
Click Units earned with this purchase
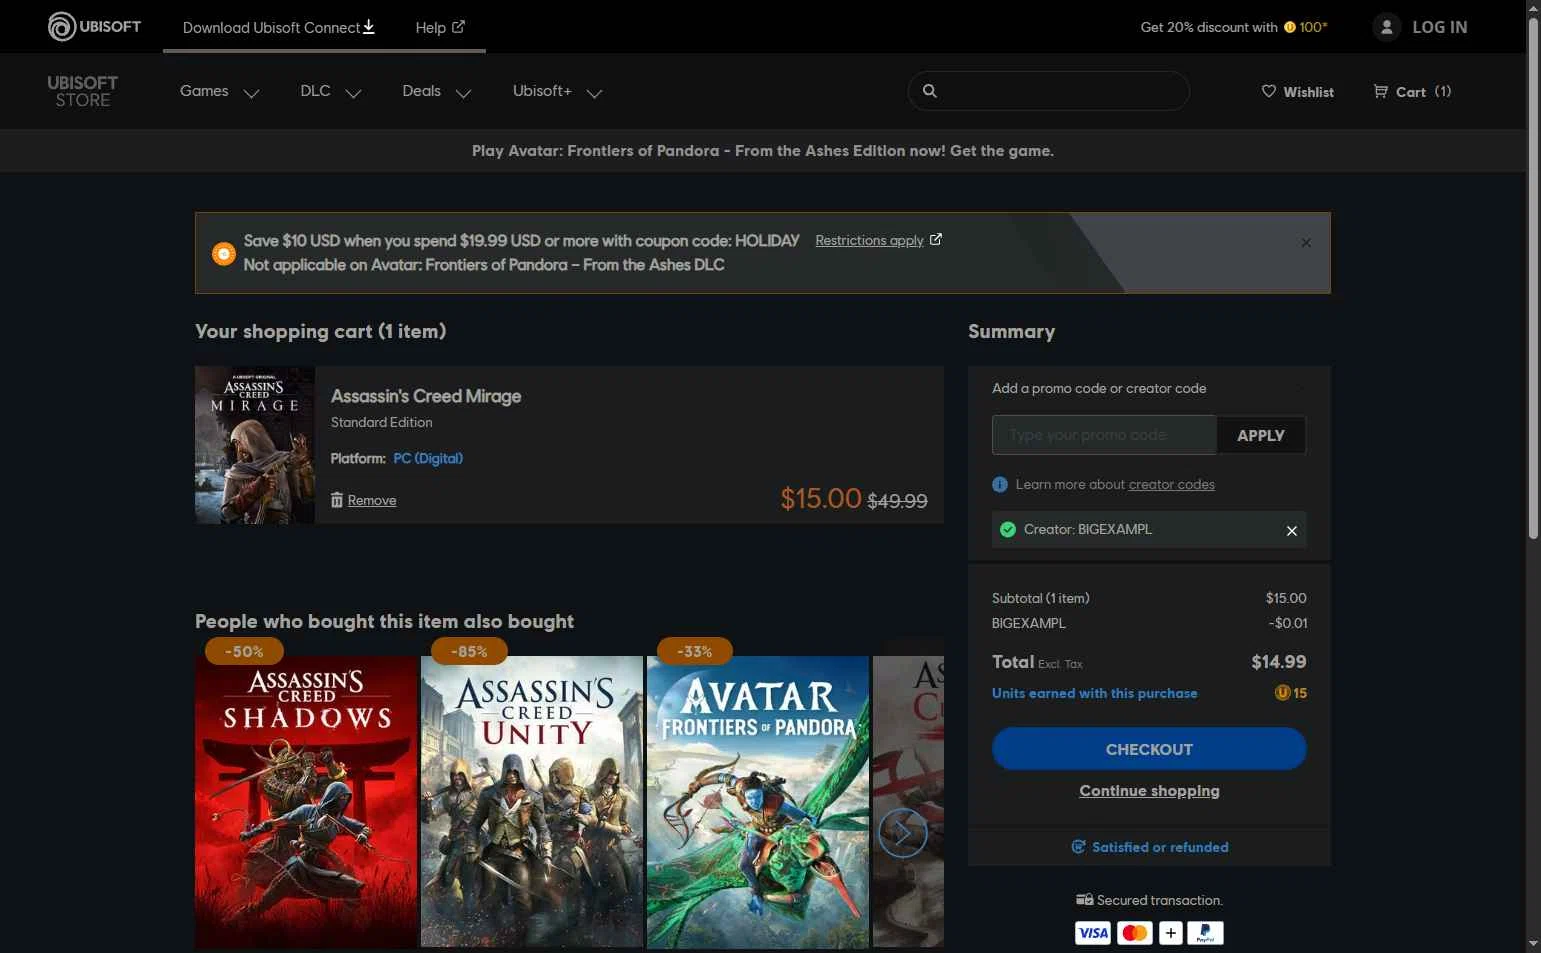pyautogui.click(x=1094, y=693)
